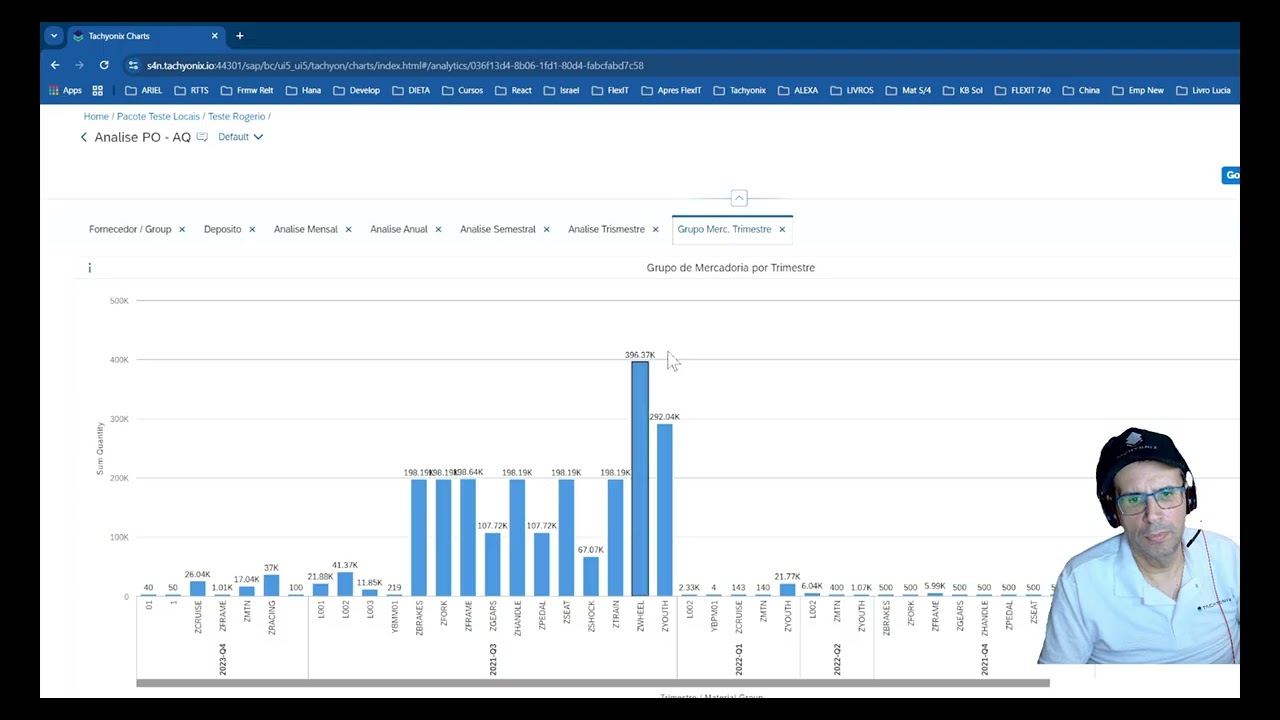Open the Hana bookmark folder

point(303,90)
